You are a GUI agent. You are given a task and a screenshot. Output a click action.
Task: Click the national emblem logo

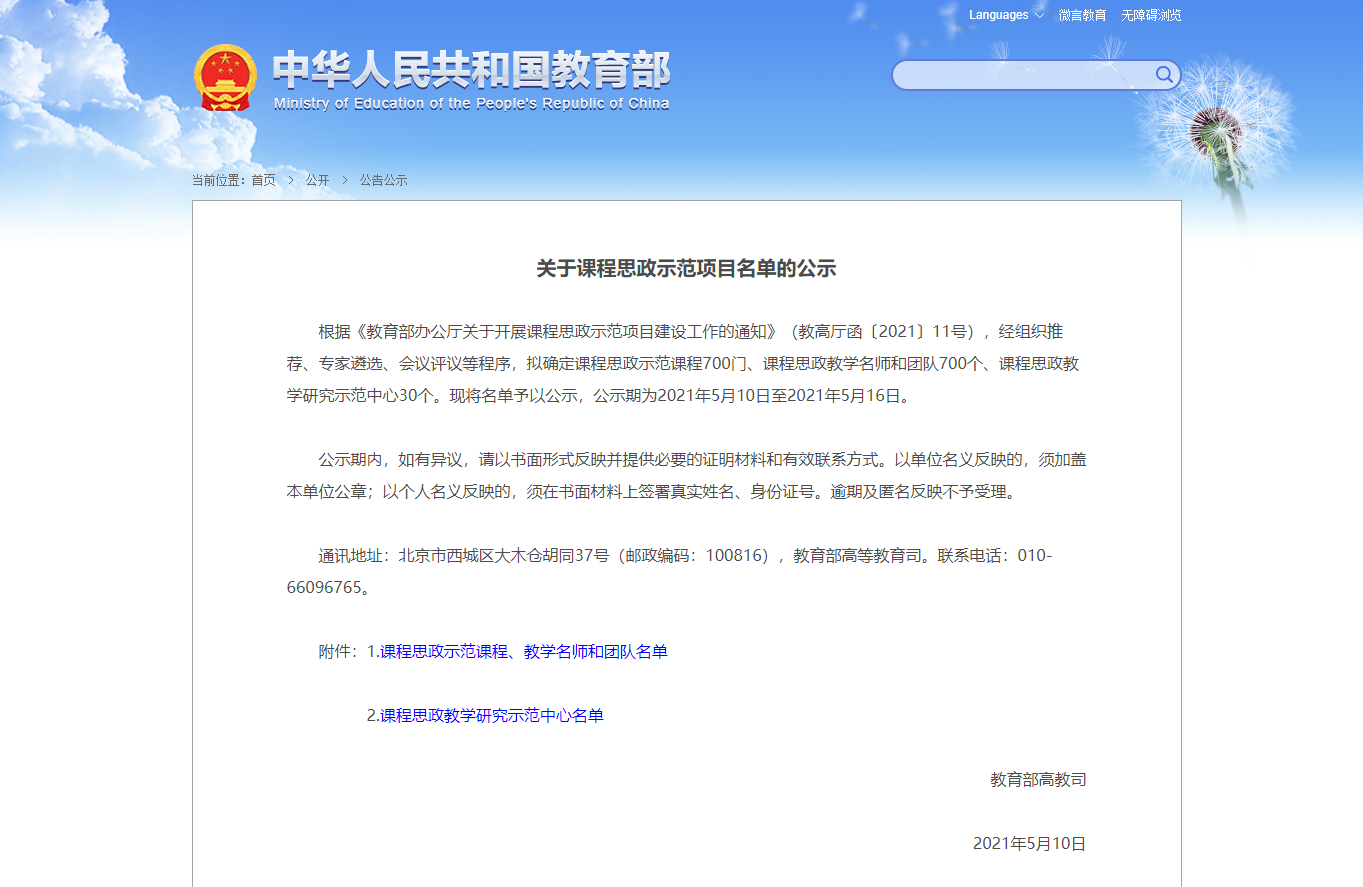click(225, 77)
